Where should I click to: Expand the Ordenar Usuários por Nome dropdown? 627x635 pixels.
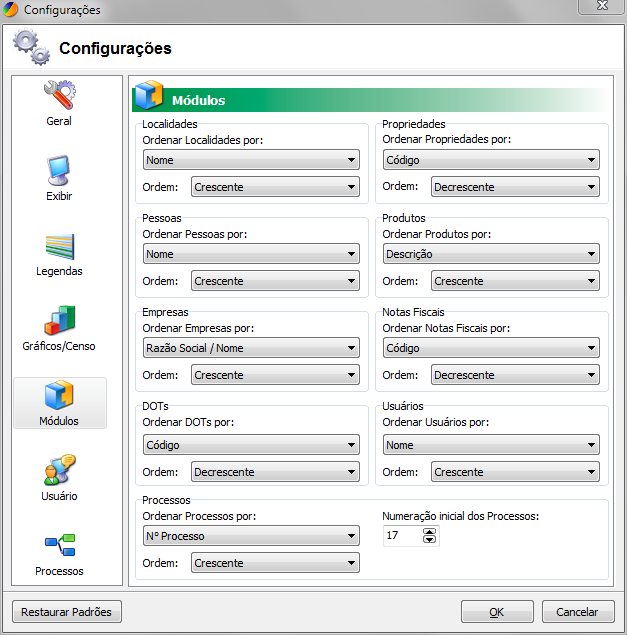[x=491, y=445]
